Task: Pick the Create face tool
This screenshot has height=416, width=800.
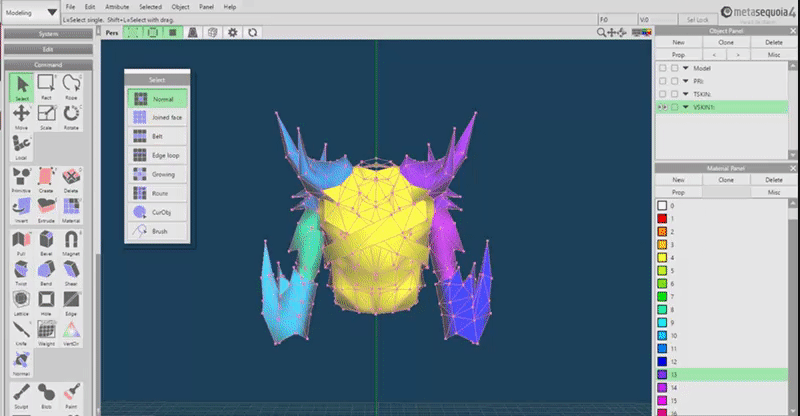Action: pyautogui.click(x=46, y=180)
